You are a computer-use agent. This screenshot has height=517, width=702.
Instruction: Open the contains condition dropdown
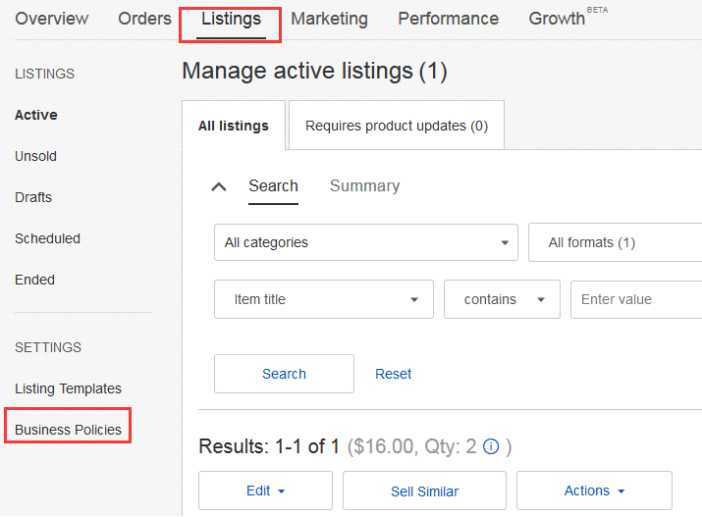pyautogui.click(x=502, y=299)
